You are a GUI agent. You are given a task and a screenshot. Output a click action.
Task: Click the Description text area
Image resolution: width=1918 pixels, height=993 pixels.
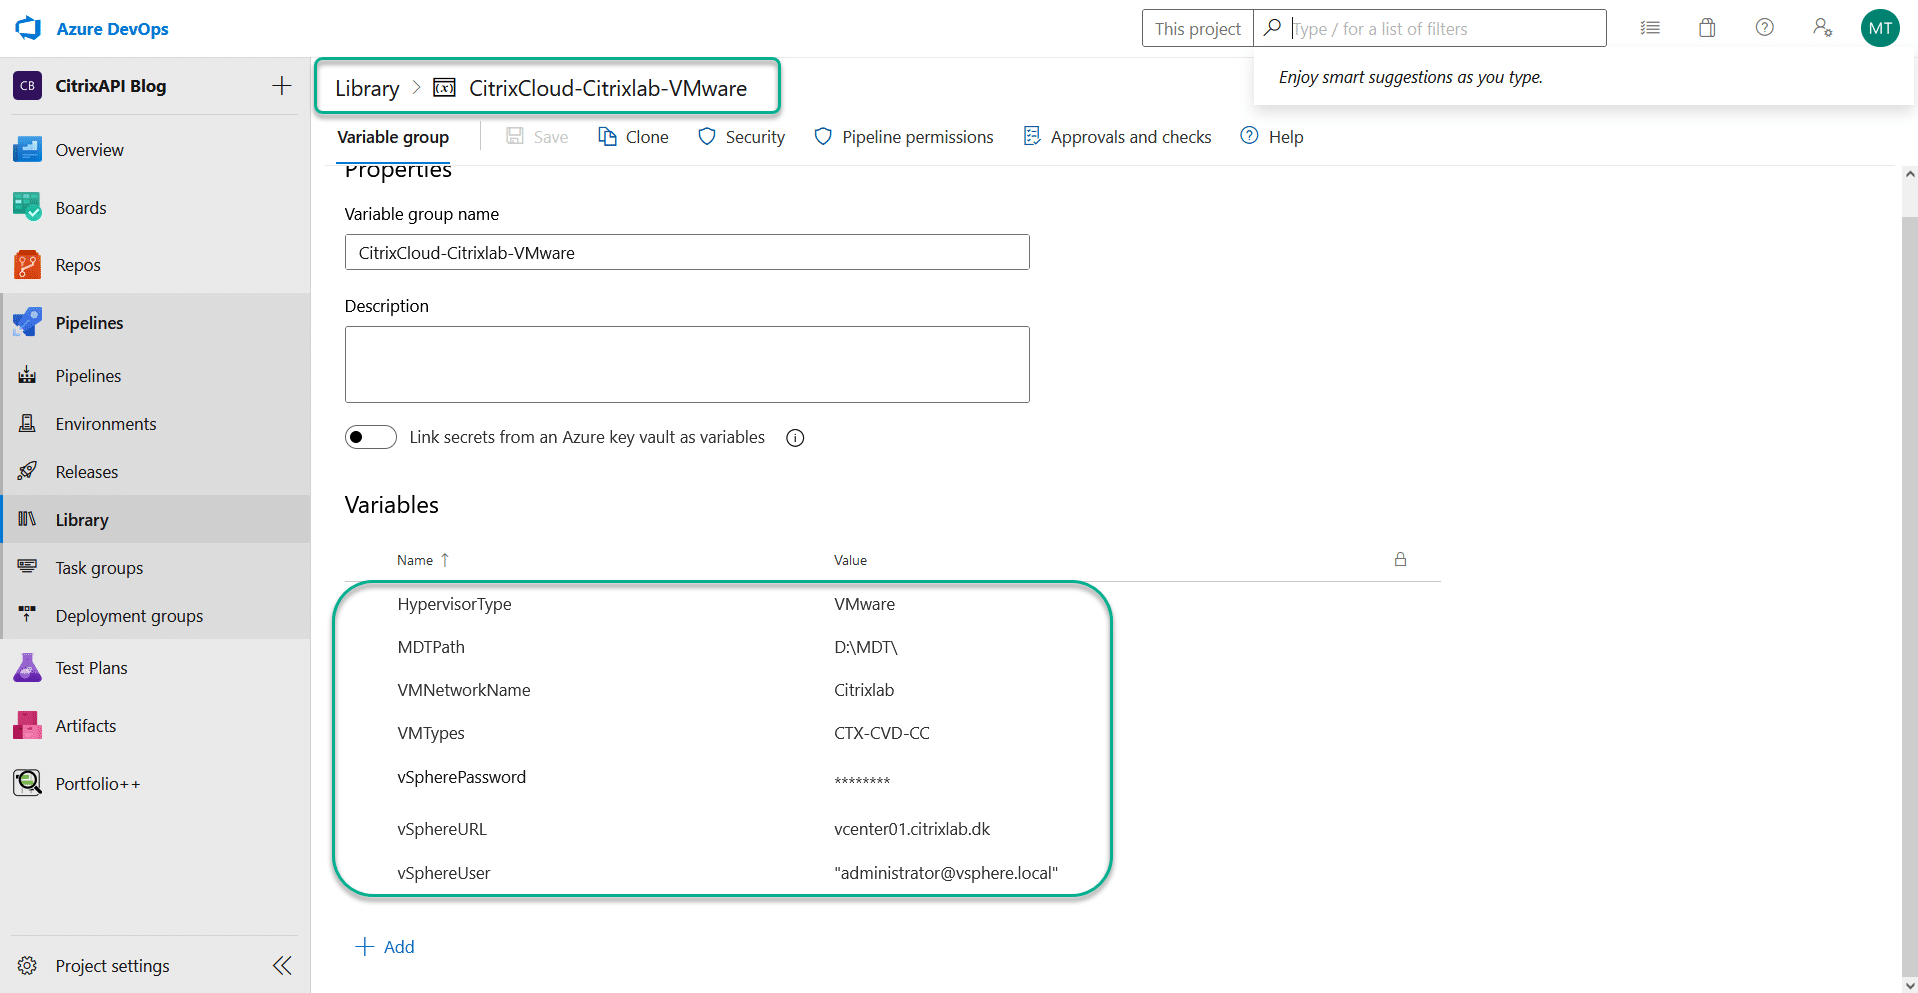687,364
